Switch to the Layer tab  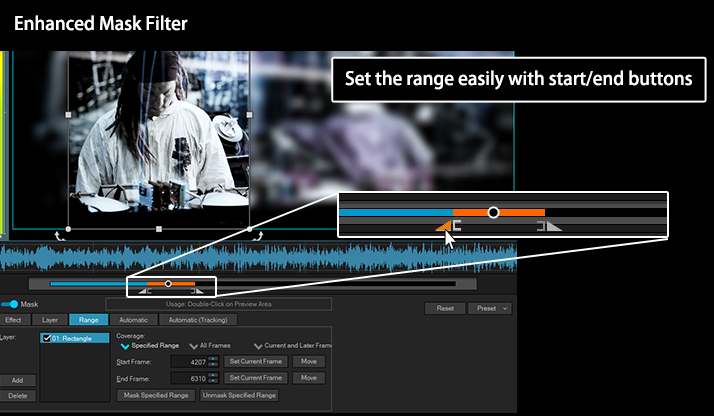click(x=50, y=320)
